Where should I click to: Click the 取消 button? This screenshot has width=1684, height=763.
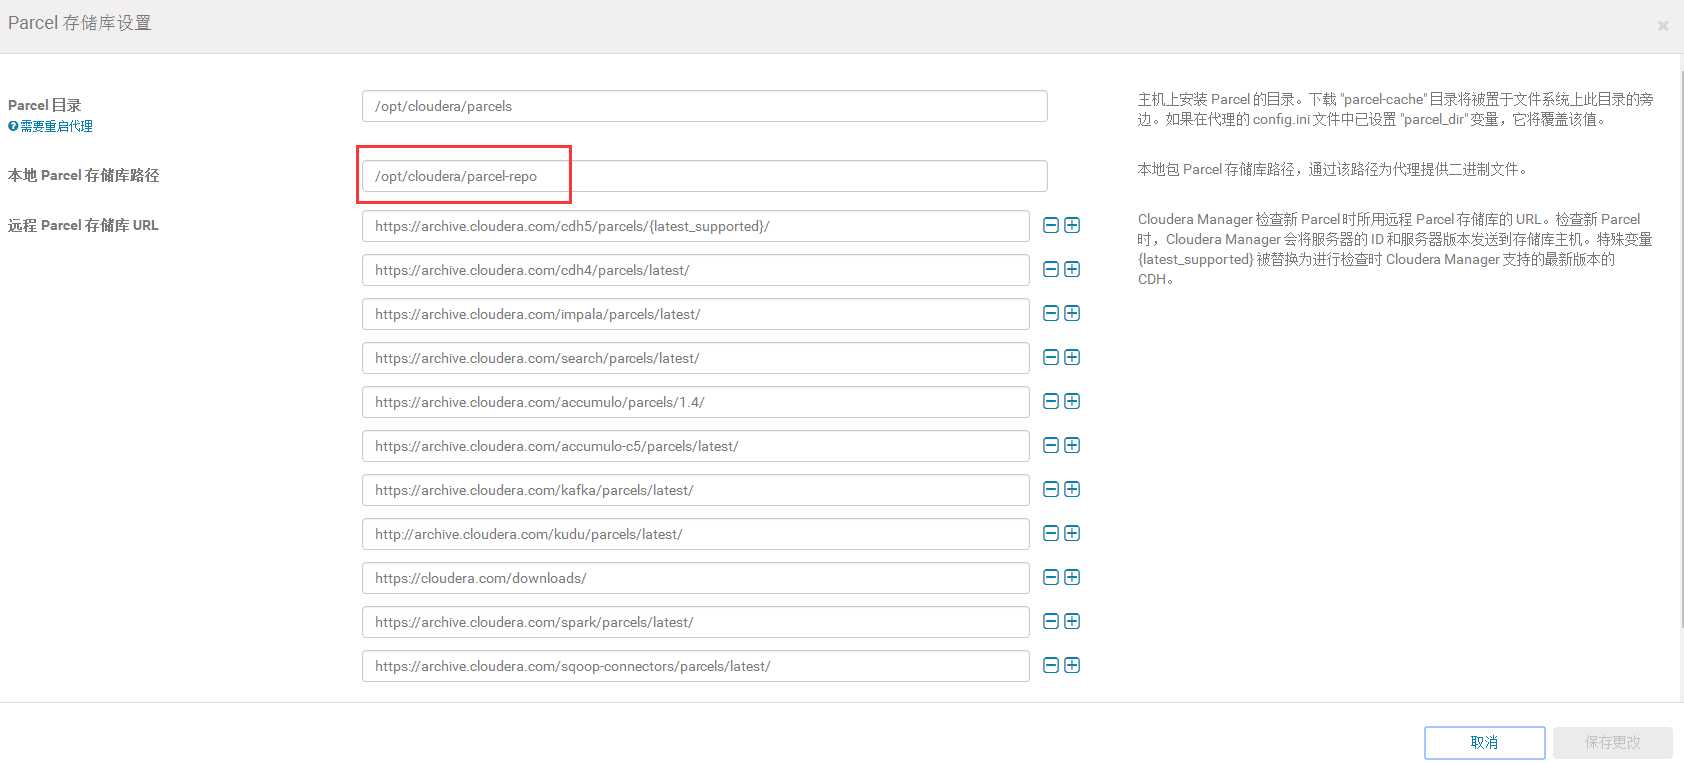1485,743
